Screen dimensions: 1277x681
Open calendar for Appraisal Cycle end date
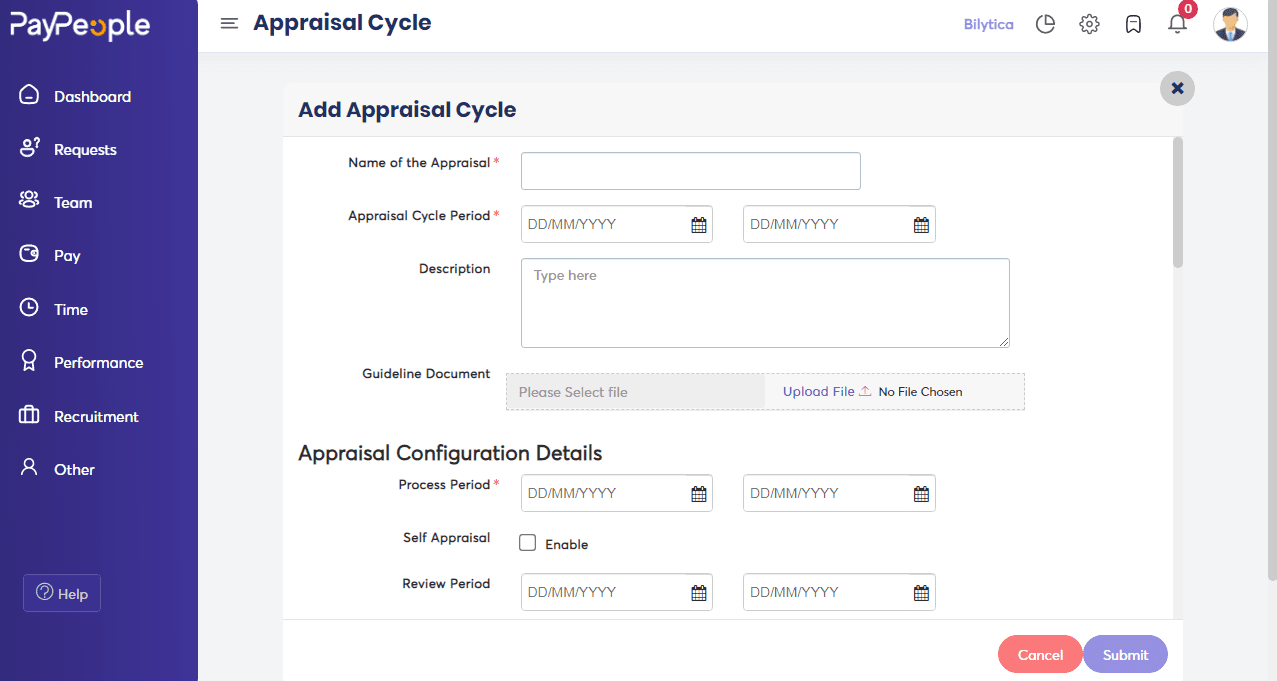coord(921,225)
